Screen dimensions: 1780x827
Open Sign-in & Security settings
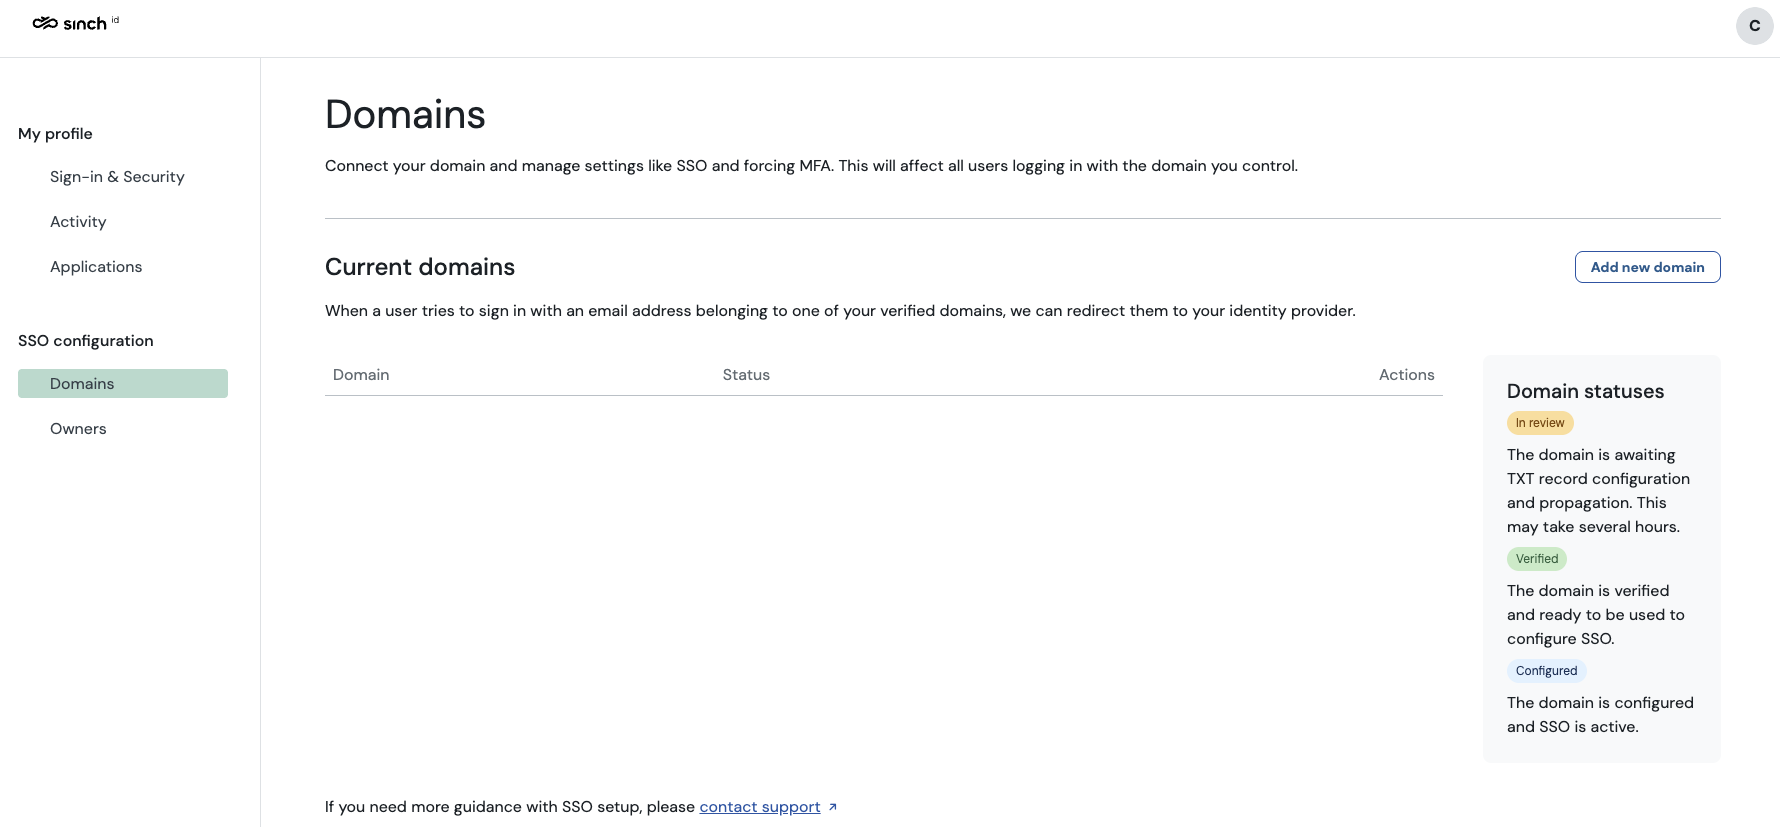point(117,177)
